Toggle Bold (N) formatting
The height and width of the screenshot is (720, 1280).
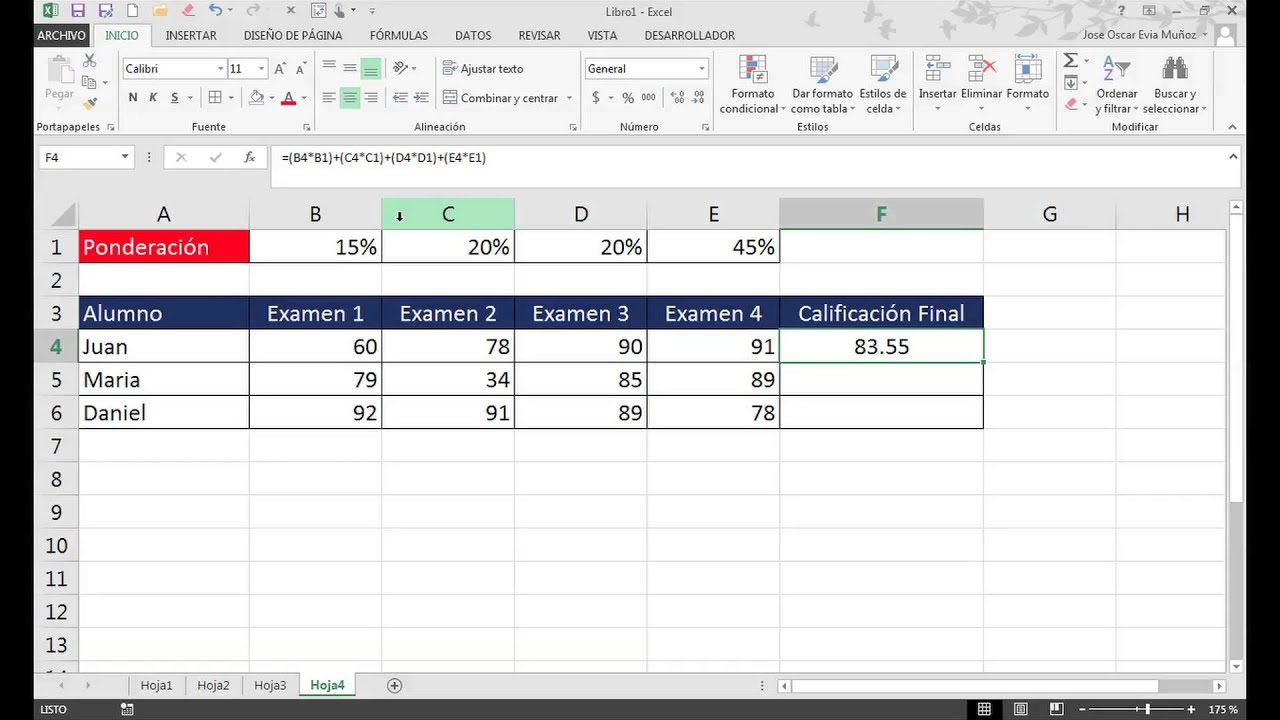pos(133,98)
